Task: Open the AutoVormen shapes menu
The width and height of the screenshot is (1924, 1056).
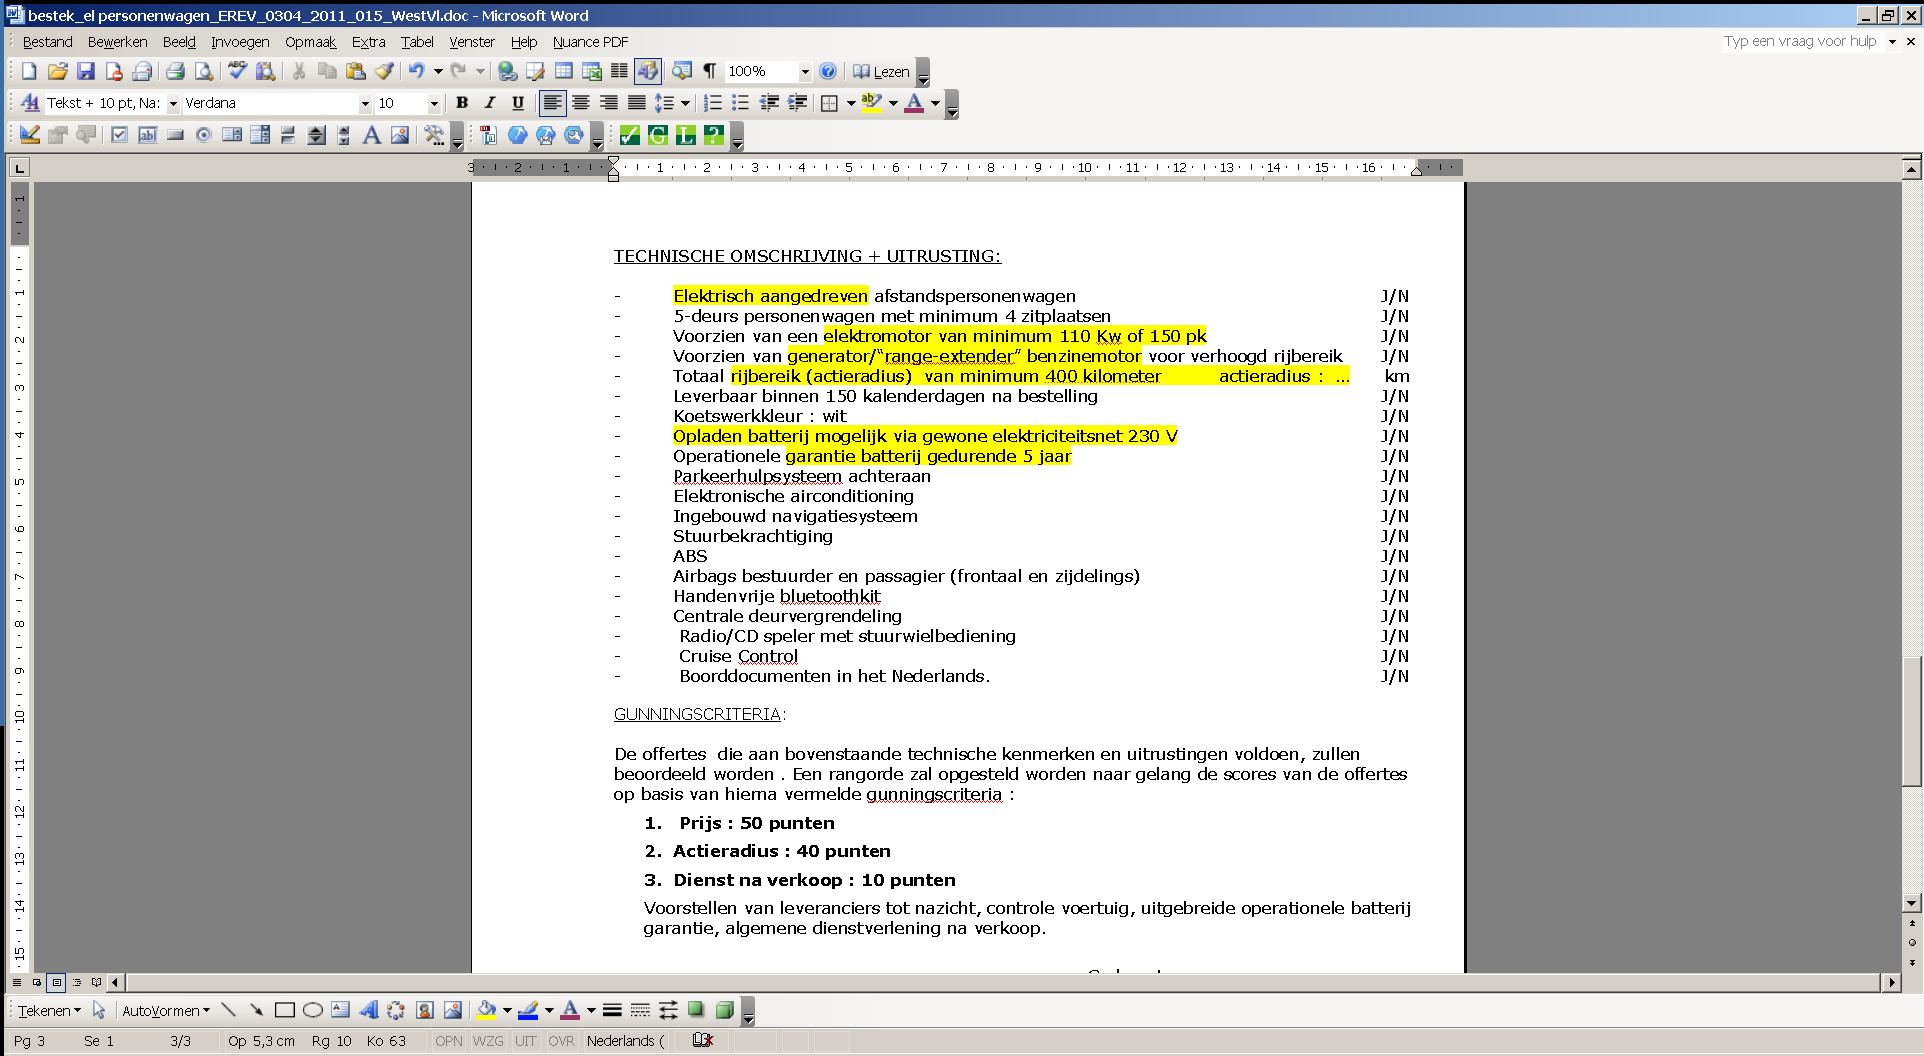Action: [x=166, y=1011]
